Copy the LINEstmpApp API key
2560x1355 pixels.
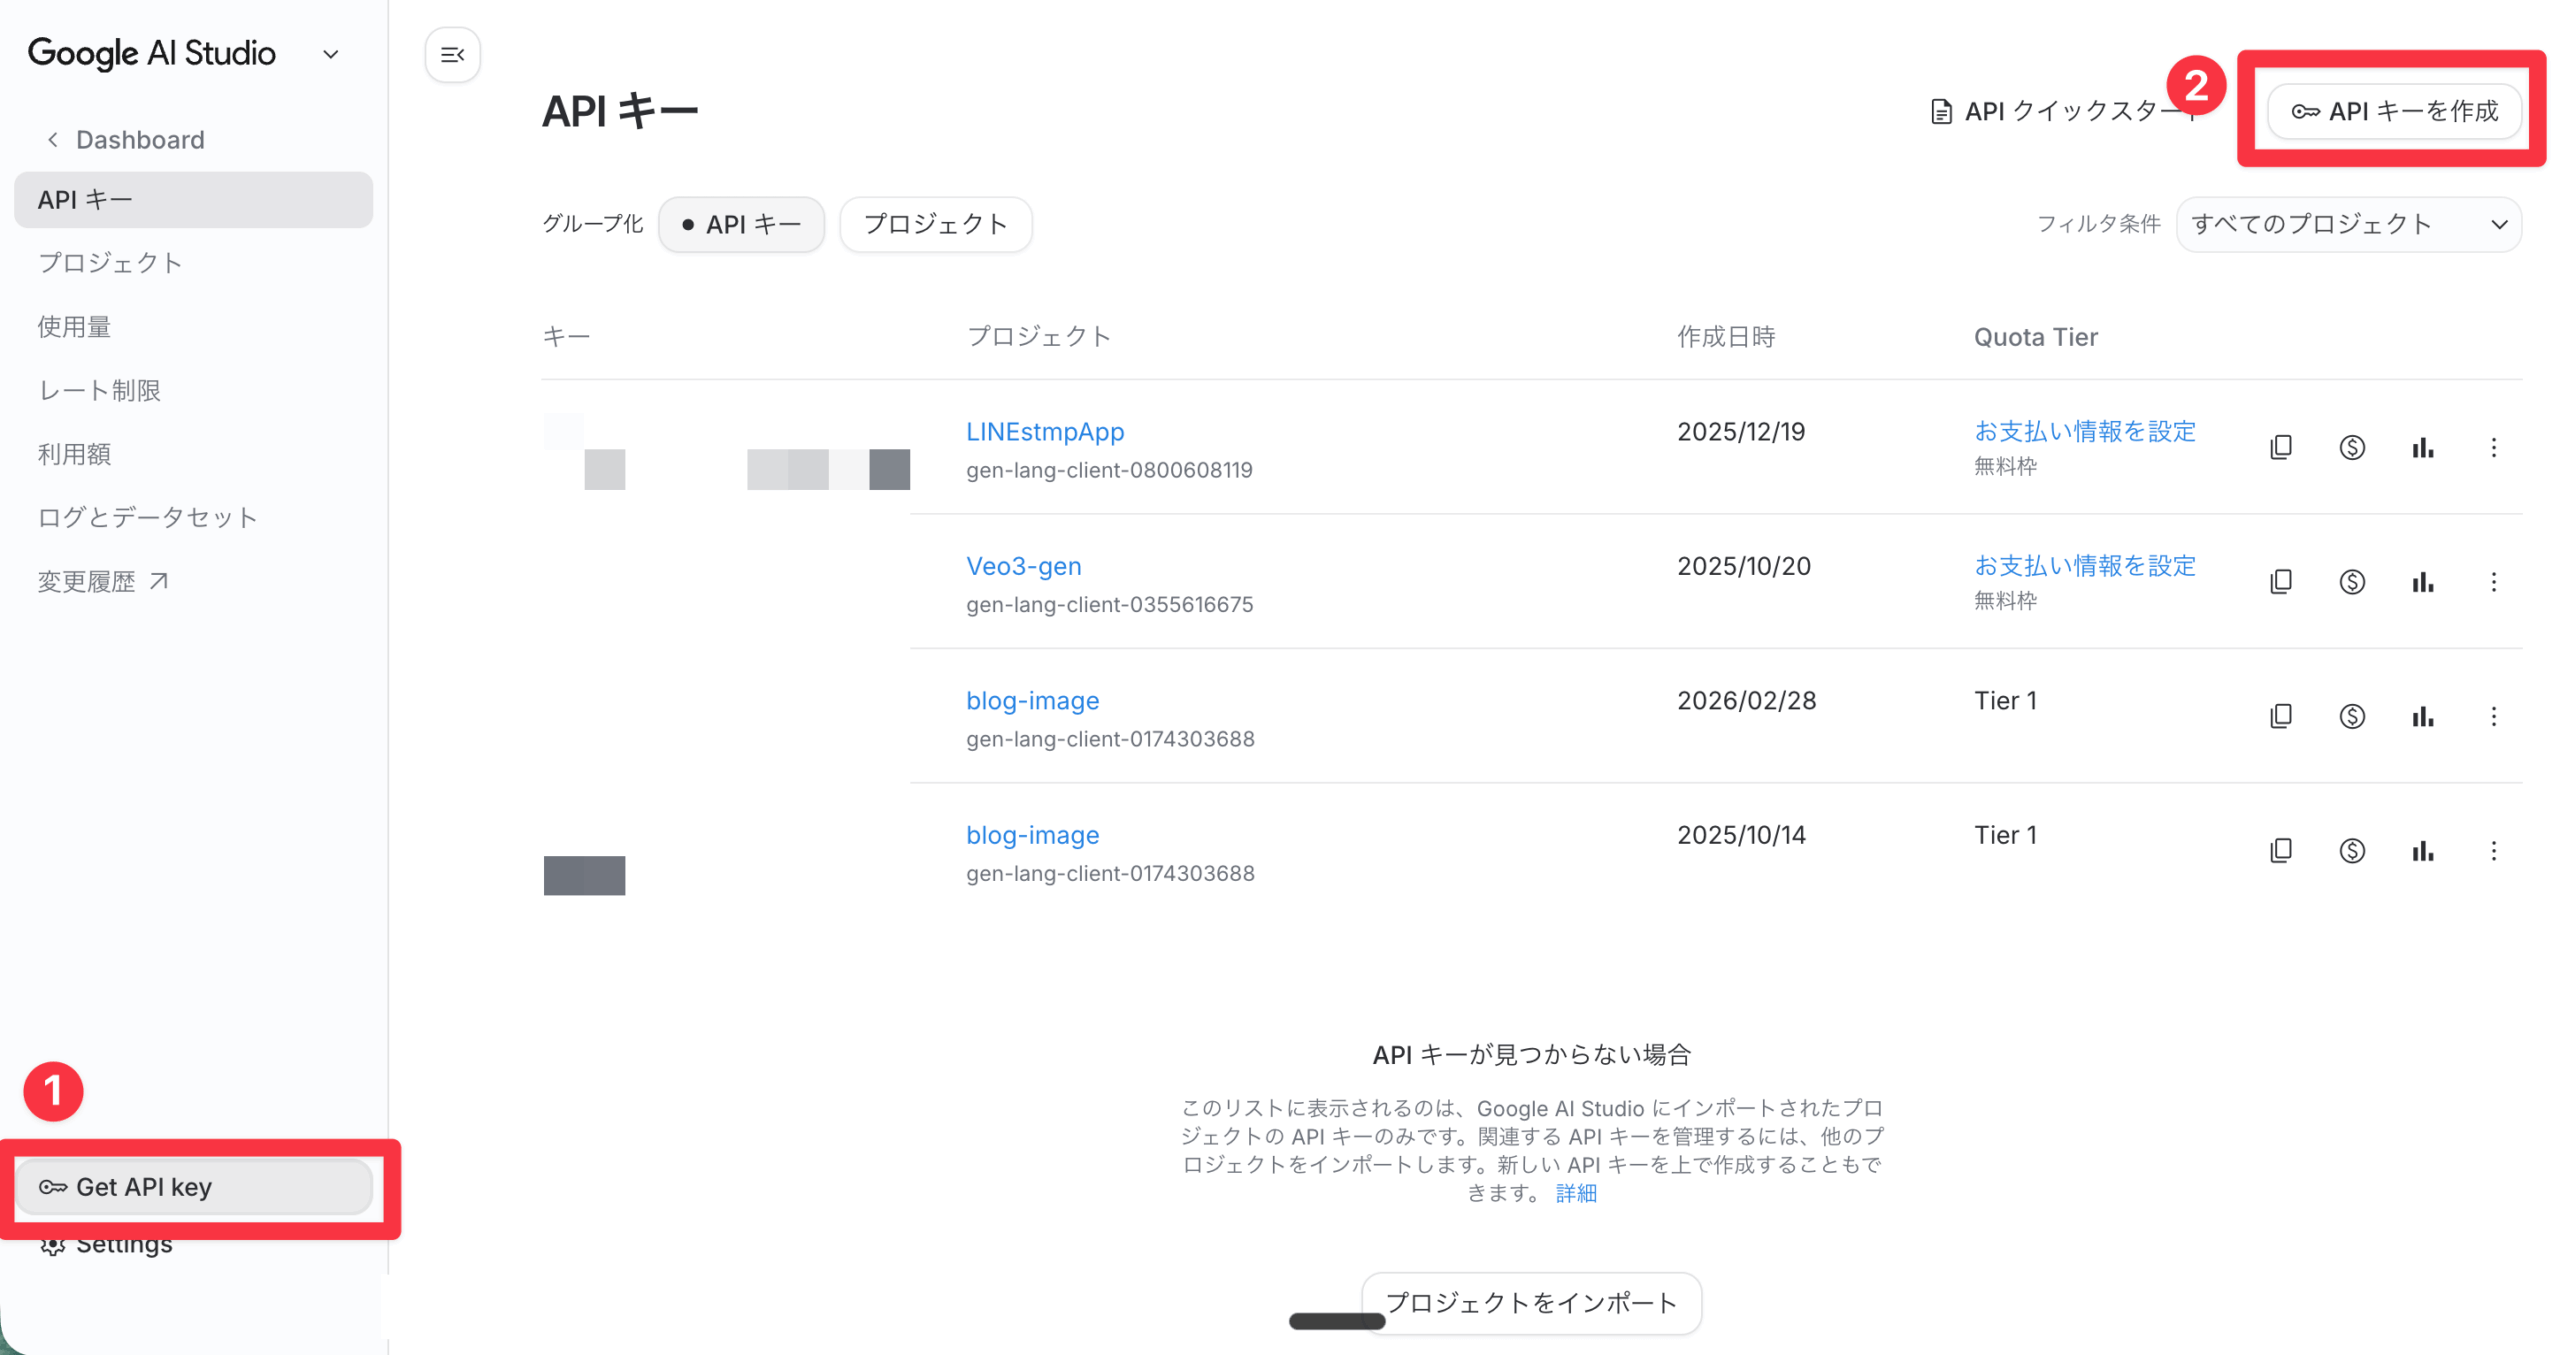point(2280,447)
